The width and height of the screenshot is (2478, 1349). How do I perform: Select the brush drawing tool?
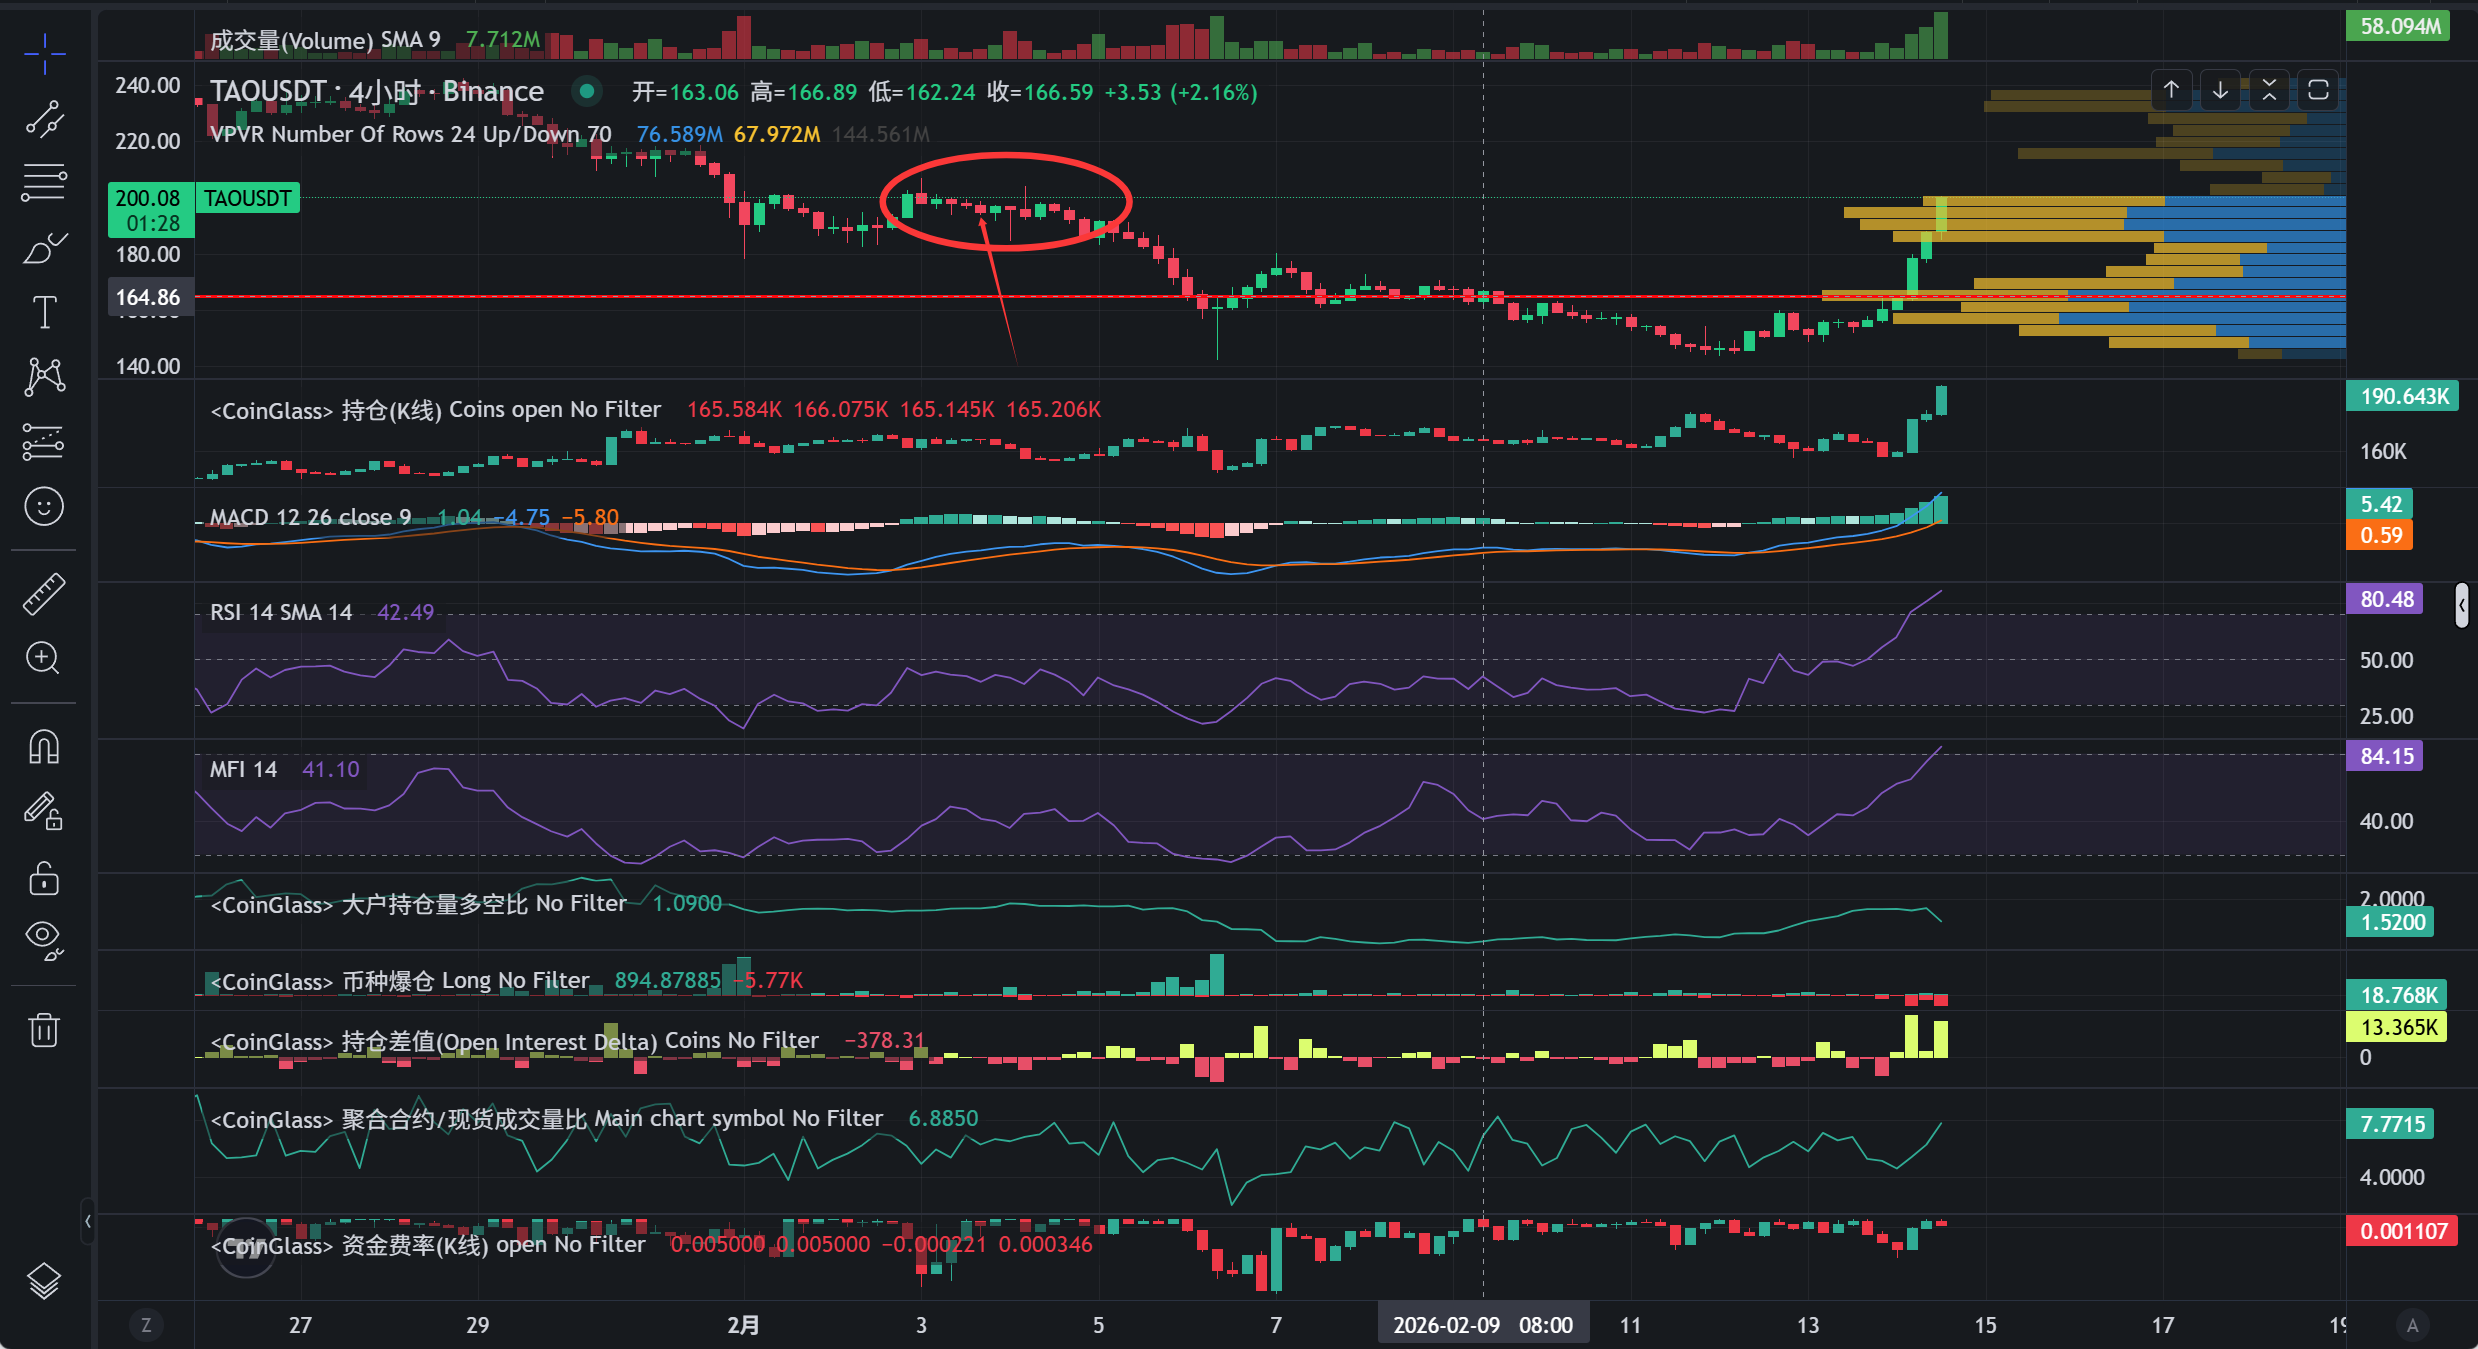(44, 248)
